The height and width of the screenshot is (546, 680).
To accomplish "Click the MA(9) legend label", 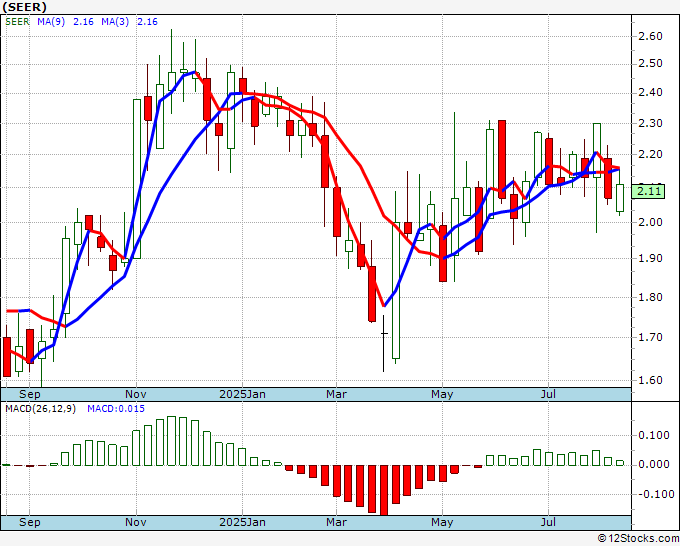I will pyautogui.click(x=51, y=22).
